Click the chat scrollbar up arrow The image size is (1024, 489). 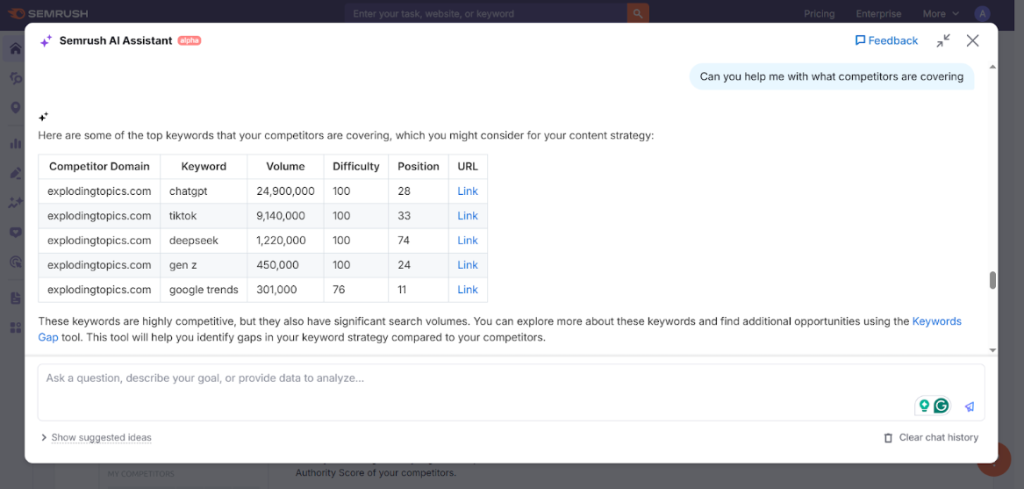click(x=993, y=67)
